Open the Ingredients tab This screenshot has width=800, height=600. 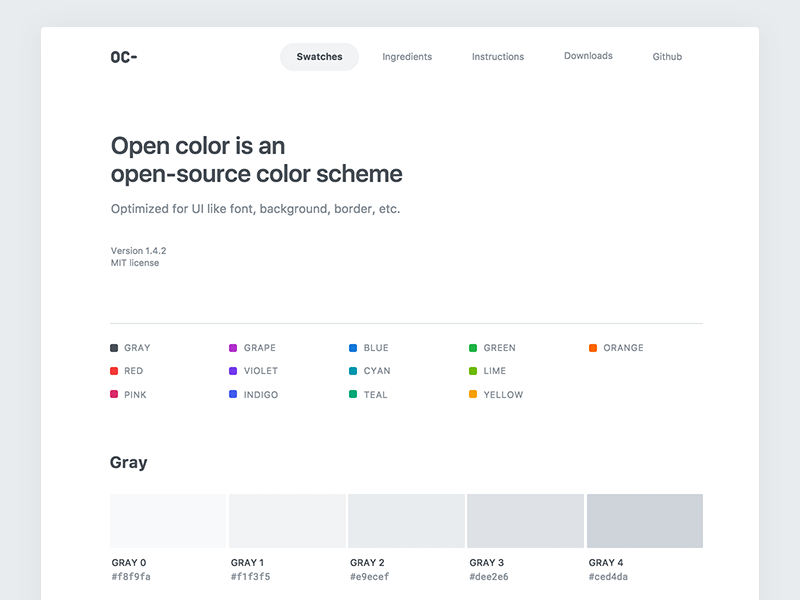[x=407, y=57]
